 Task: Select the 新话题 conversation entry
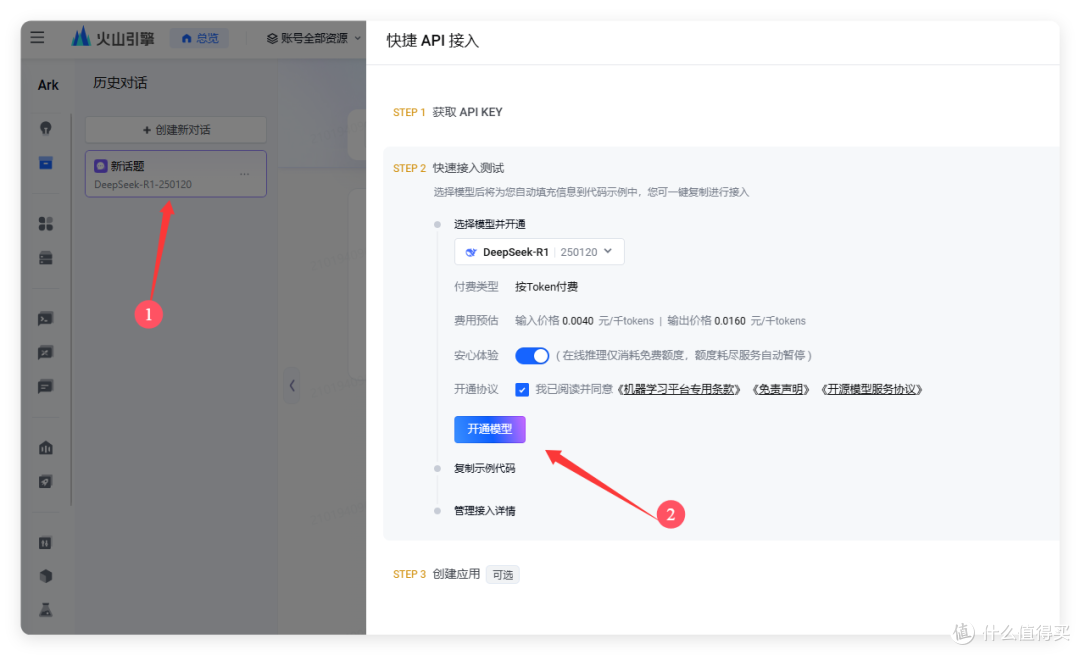coord(176,174)
